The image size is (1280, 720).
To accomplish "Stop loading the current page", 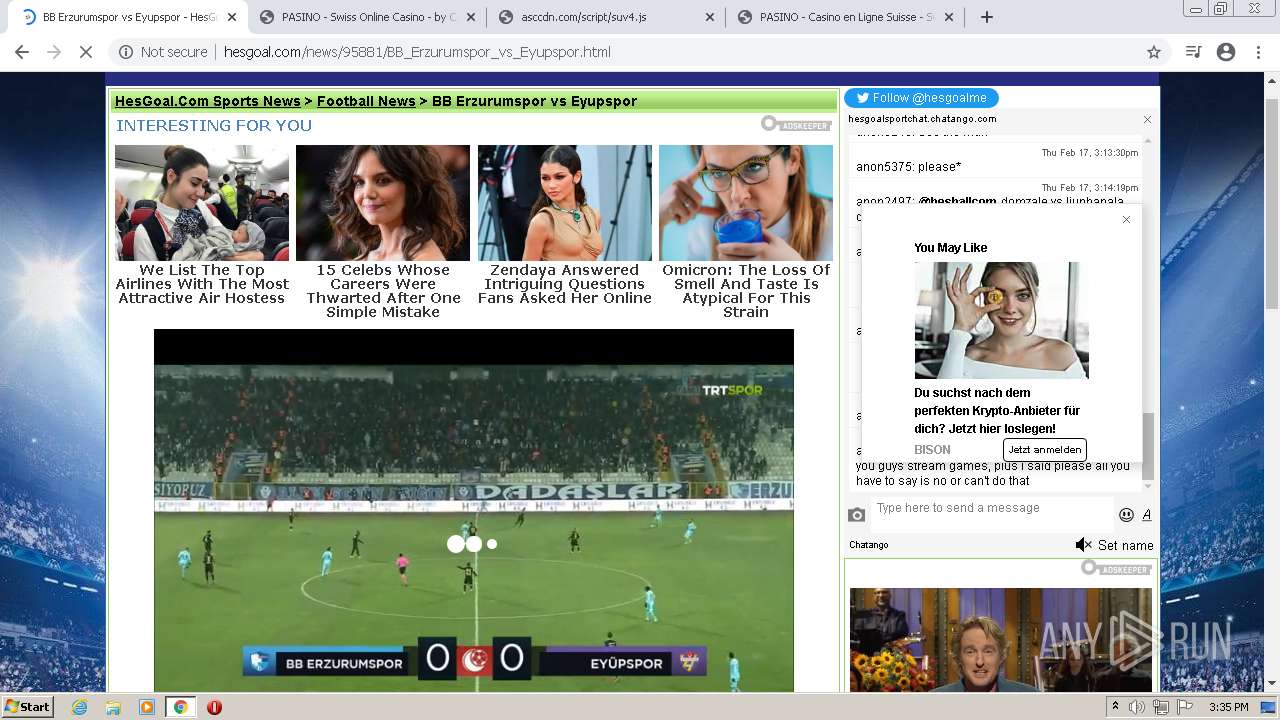I will click(x=86, y=52).
